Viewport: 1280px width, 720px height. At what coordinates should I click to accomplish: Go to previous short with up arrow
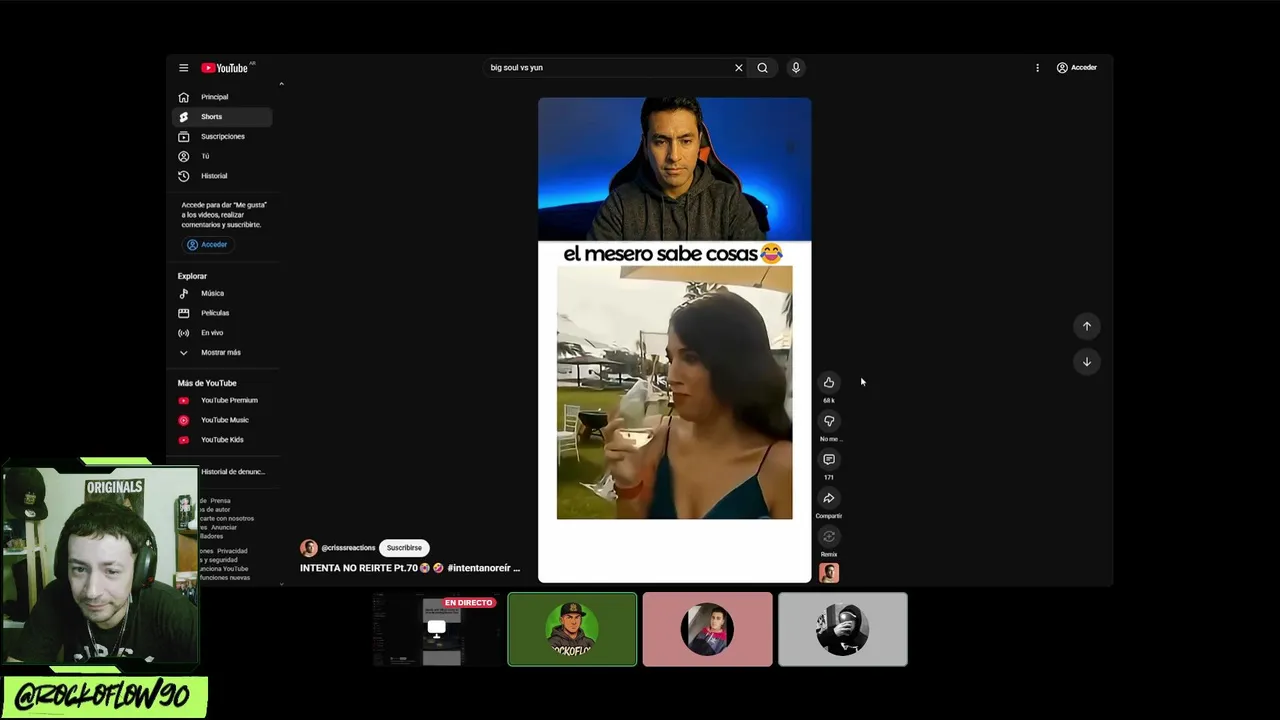click(1087, 326)
